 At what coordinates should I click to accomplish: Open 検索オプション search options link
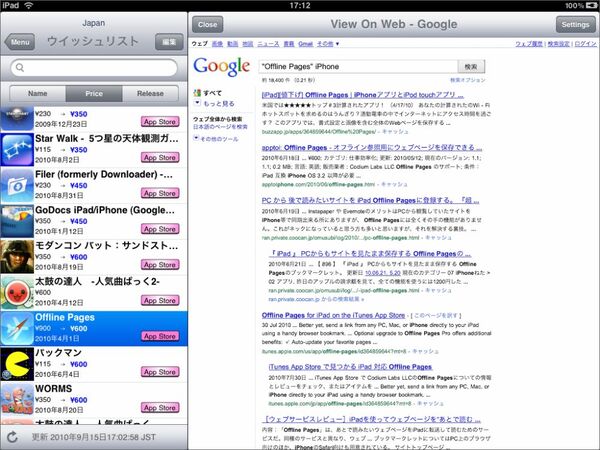pos(468,80)
